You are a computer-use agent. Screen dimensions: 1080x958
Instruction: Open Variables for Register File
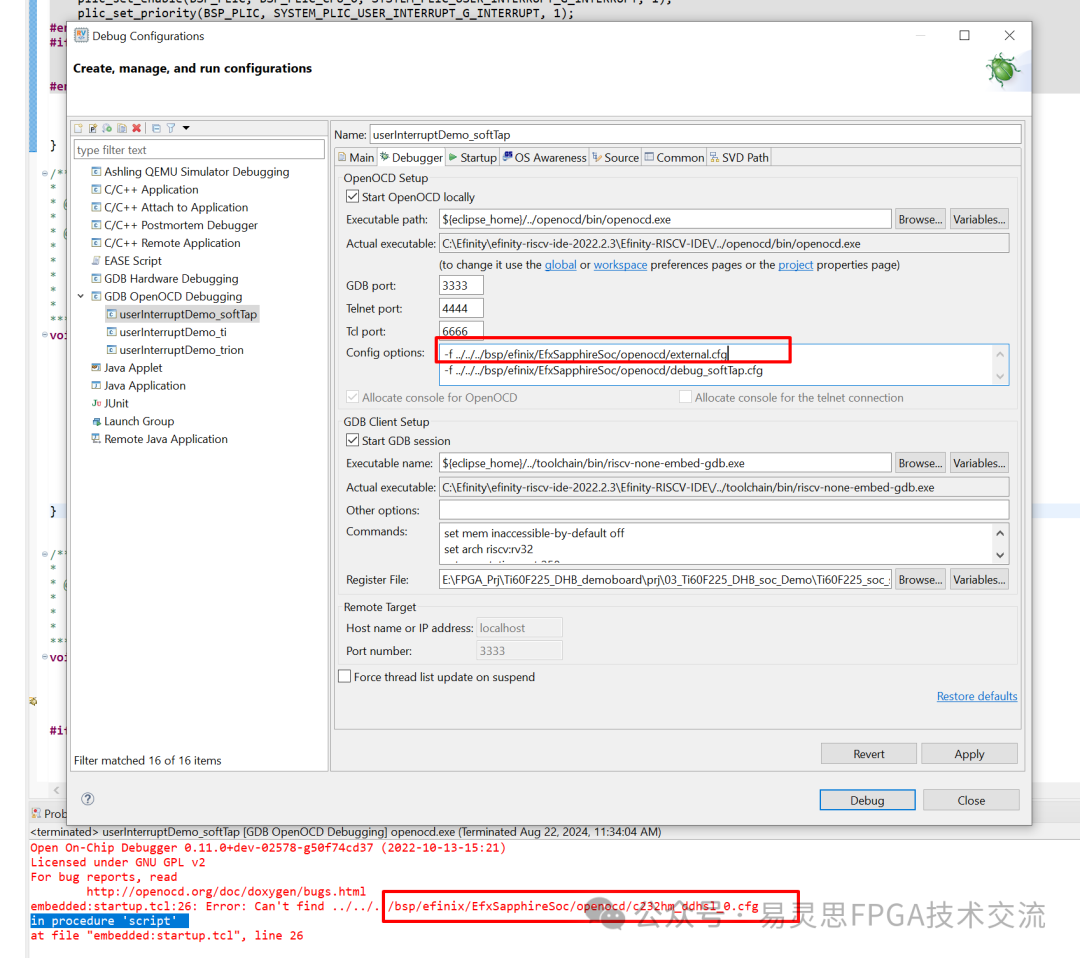point(979,580)
